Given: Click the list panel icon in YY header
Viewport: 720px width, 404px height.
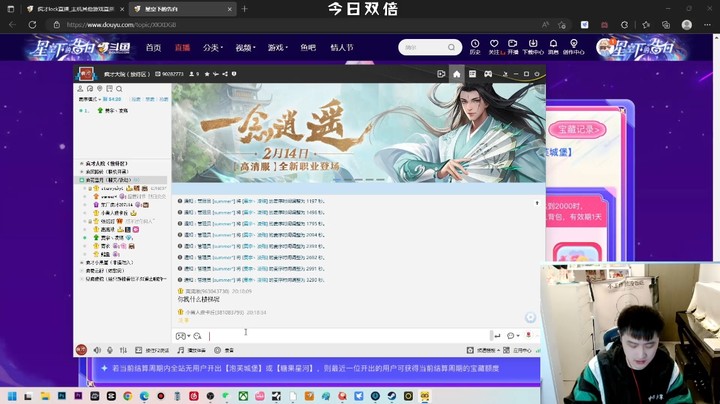Looking at the screenshot, I should tap(472, 74).
